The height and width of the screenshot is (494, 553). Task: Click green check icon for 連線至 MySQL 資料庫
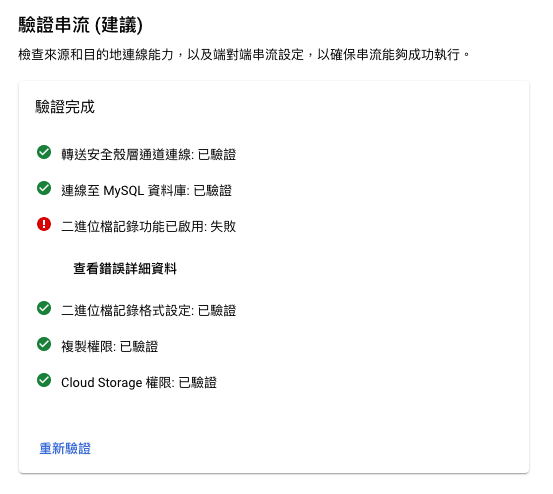[x=44, y=188]
